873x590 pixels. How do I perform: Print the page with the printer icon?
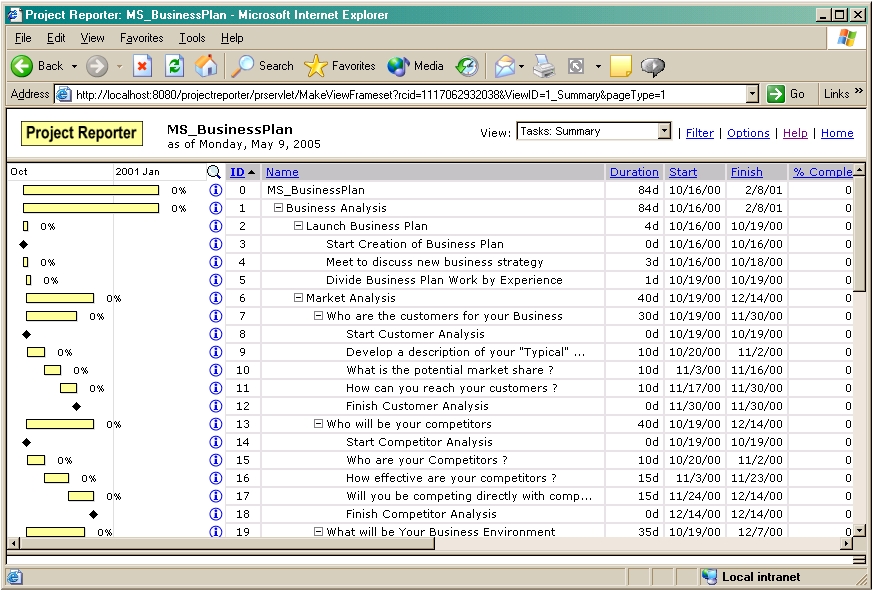[x=544, y=66]
